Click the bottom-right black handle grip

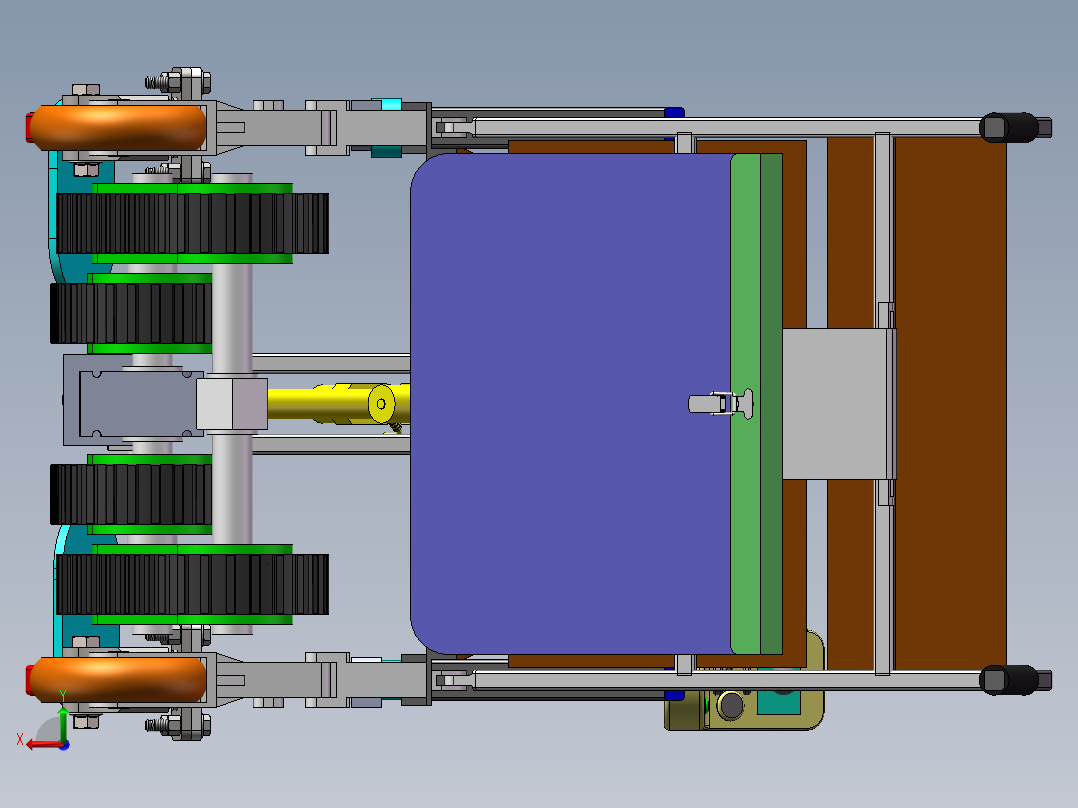coord(1009,680)
